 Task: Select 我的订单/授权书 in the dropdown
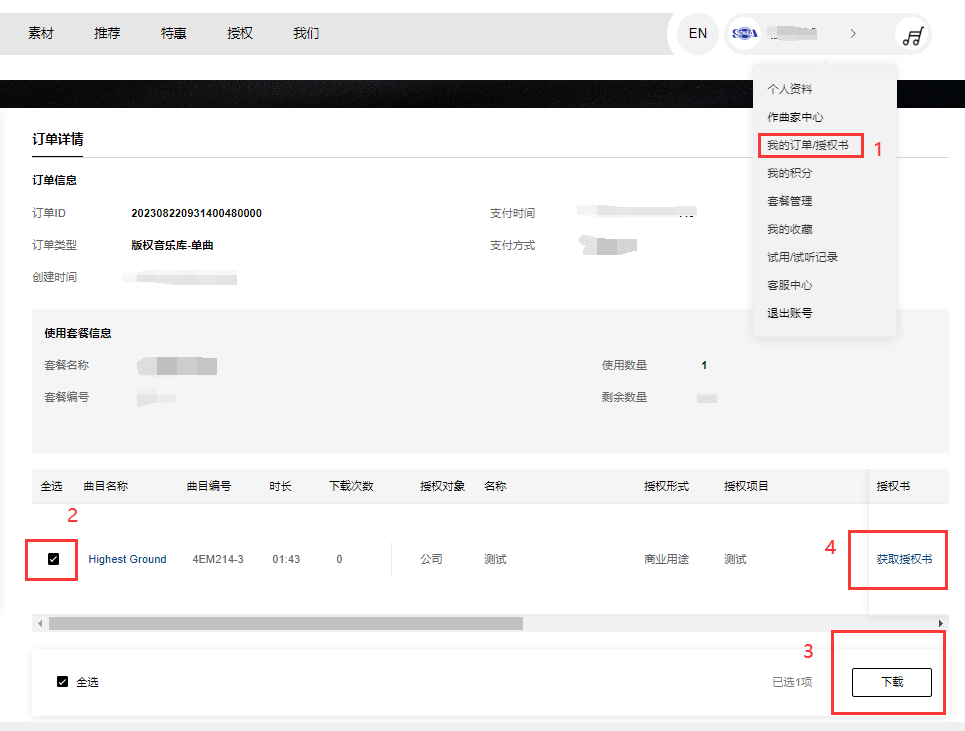[808, 146]
